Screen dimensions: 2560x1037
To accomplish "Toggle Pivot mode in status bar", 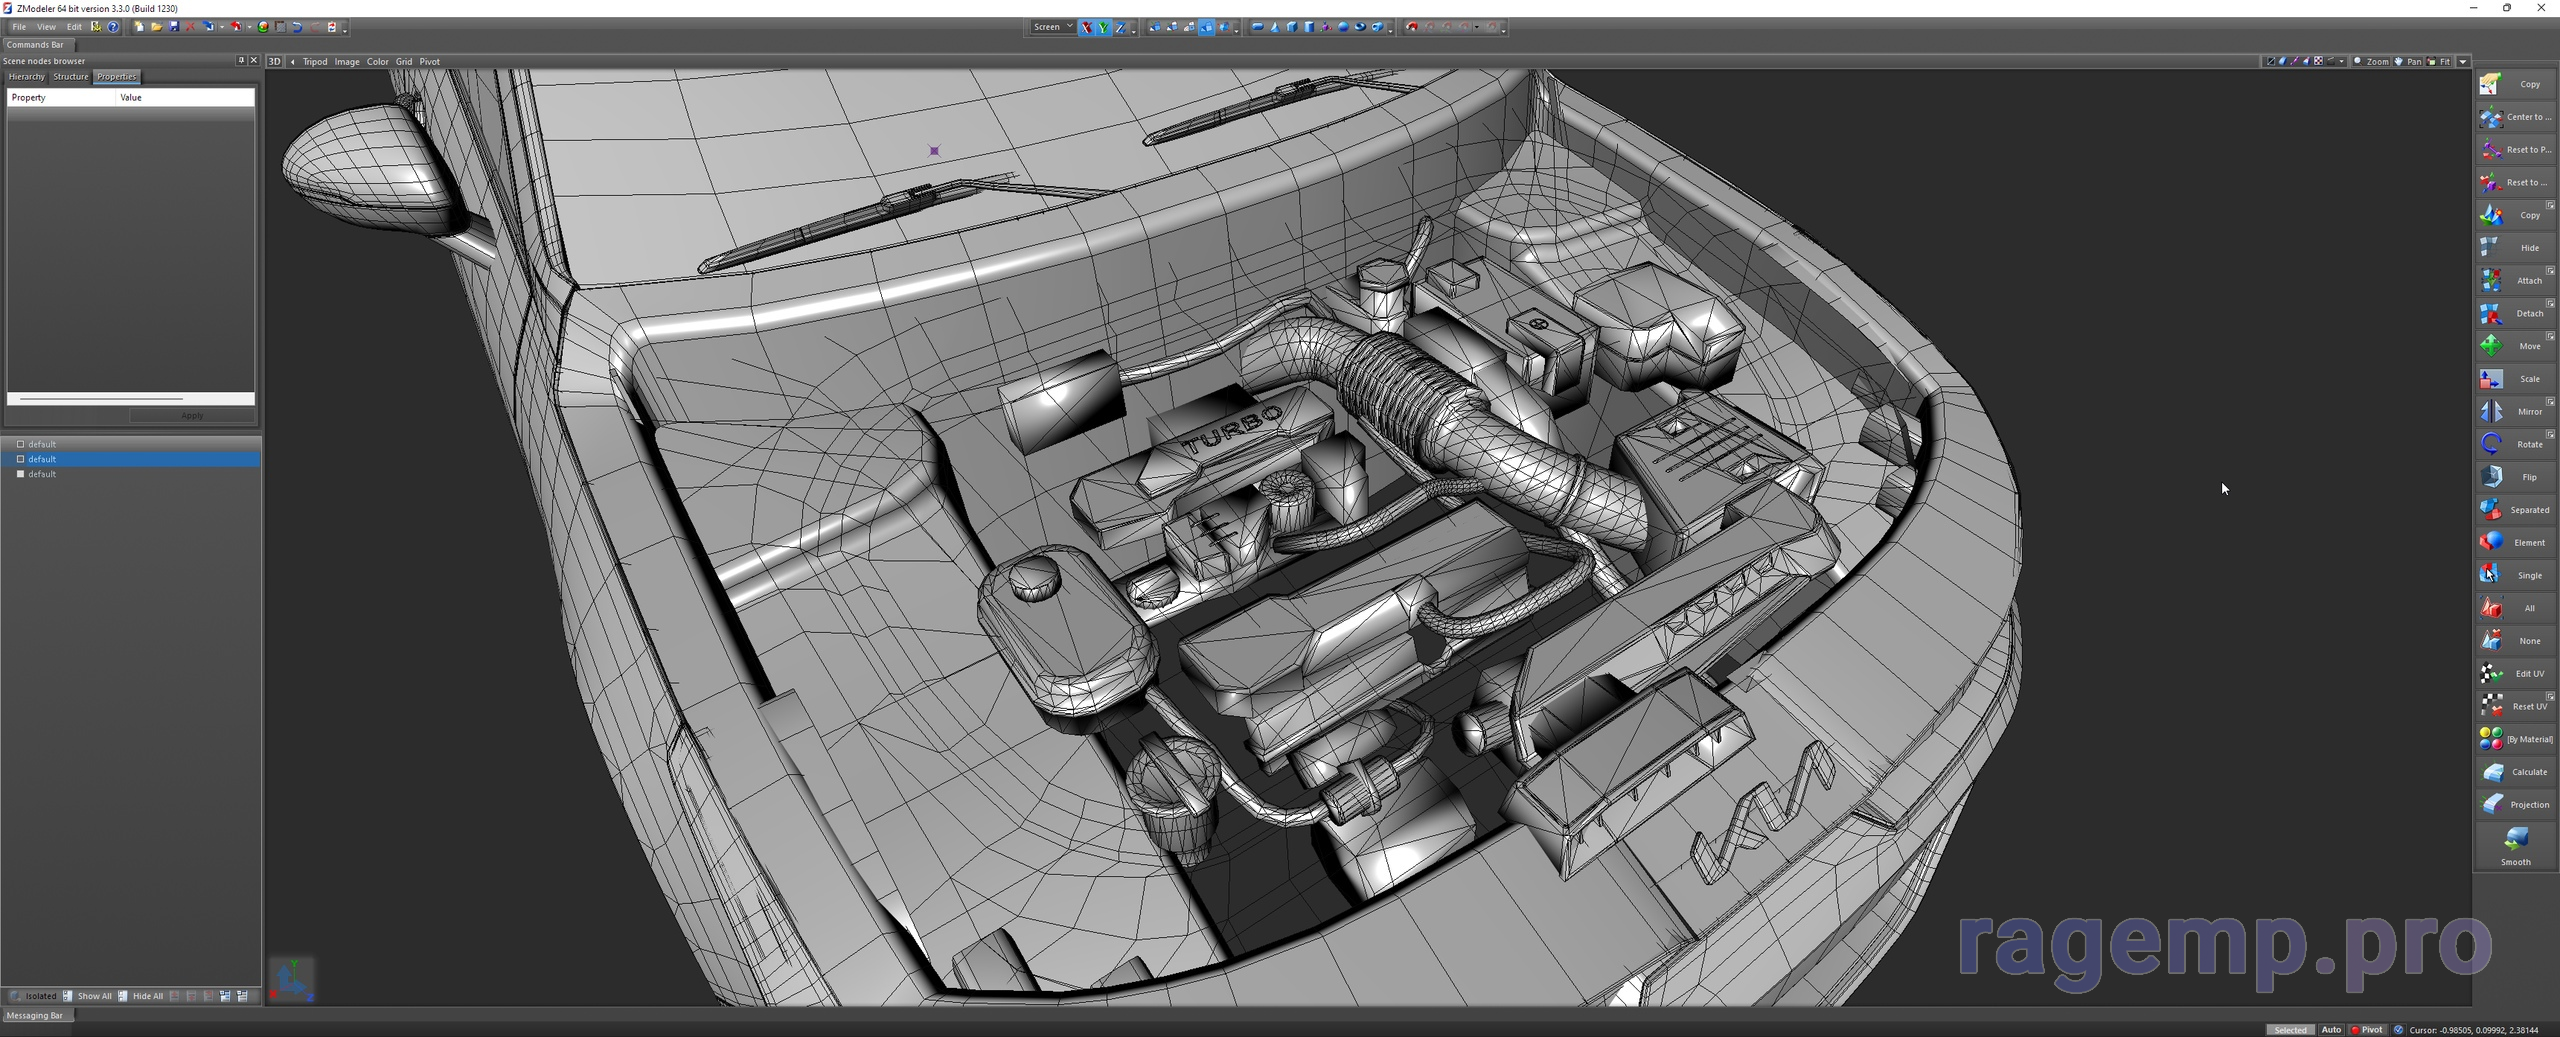I will click(2366, 1029).
